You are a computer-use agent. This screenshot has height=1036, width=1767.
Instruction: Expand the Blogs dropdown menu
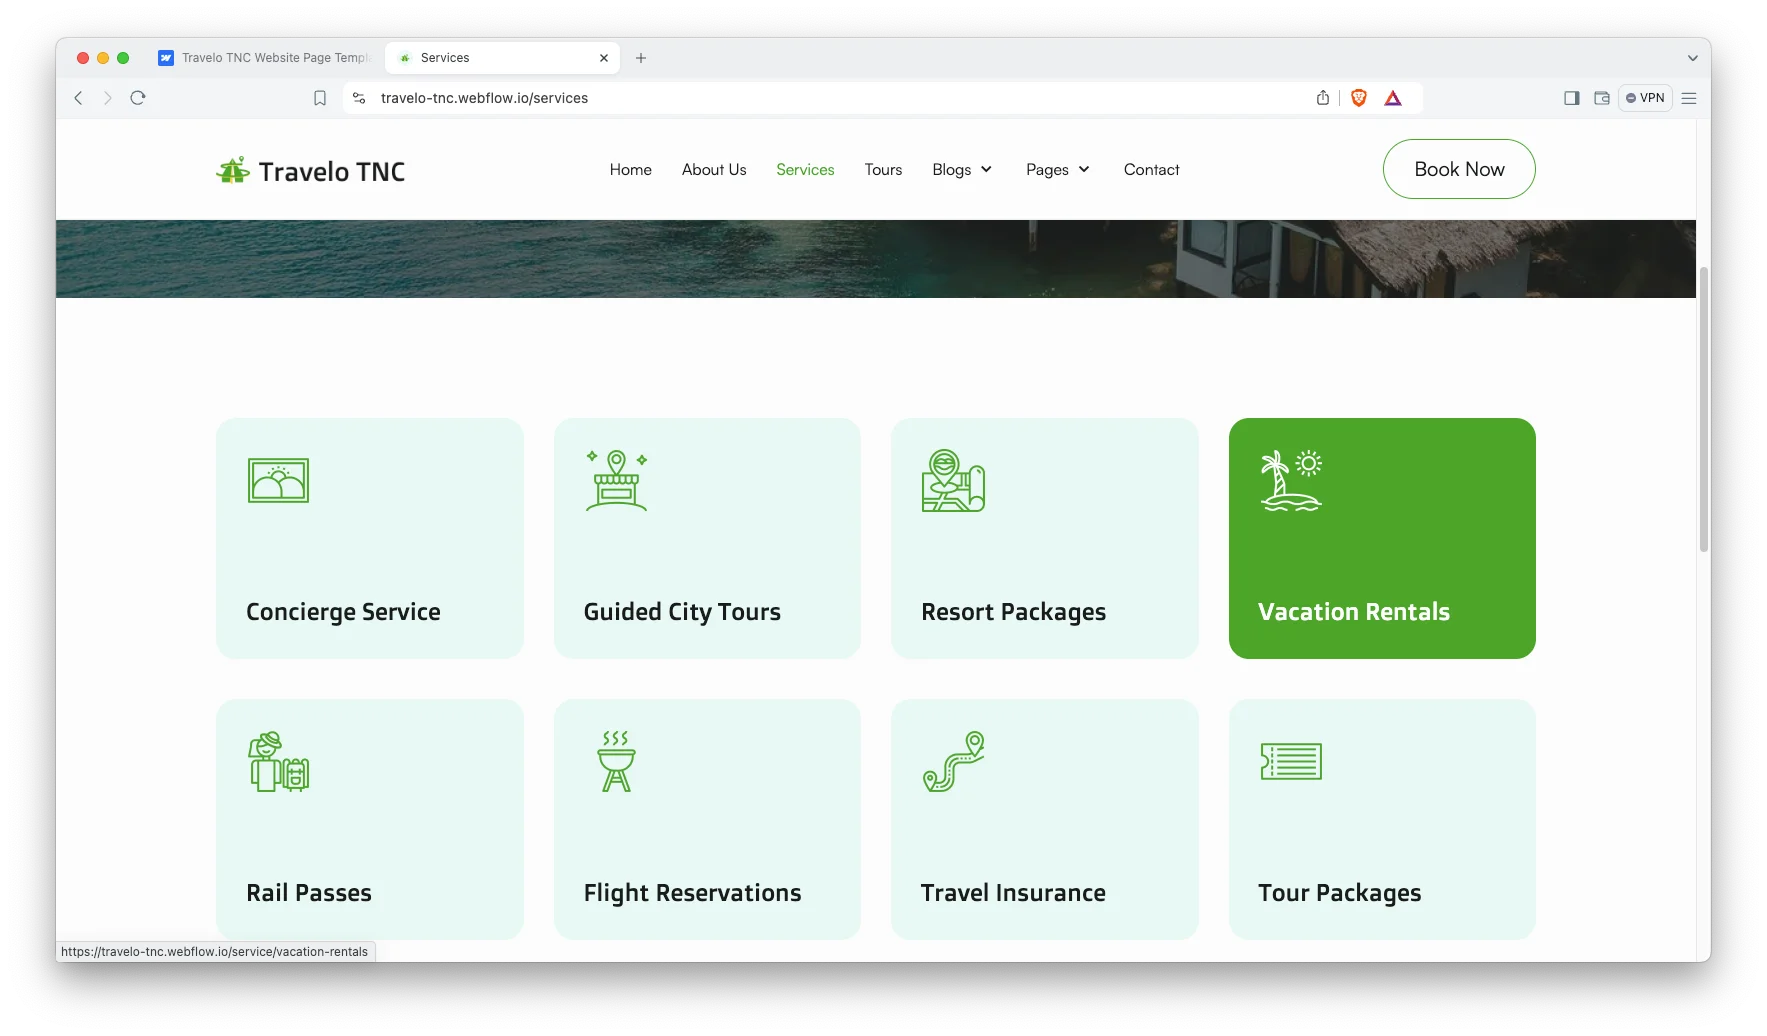962,170
